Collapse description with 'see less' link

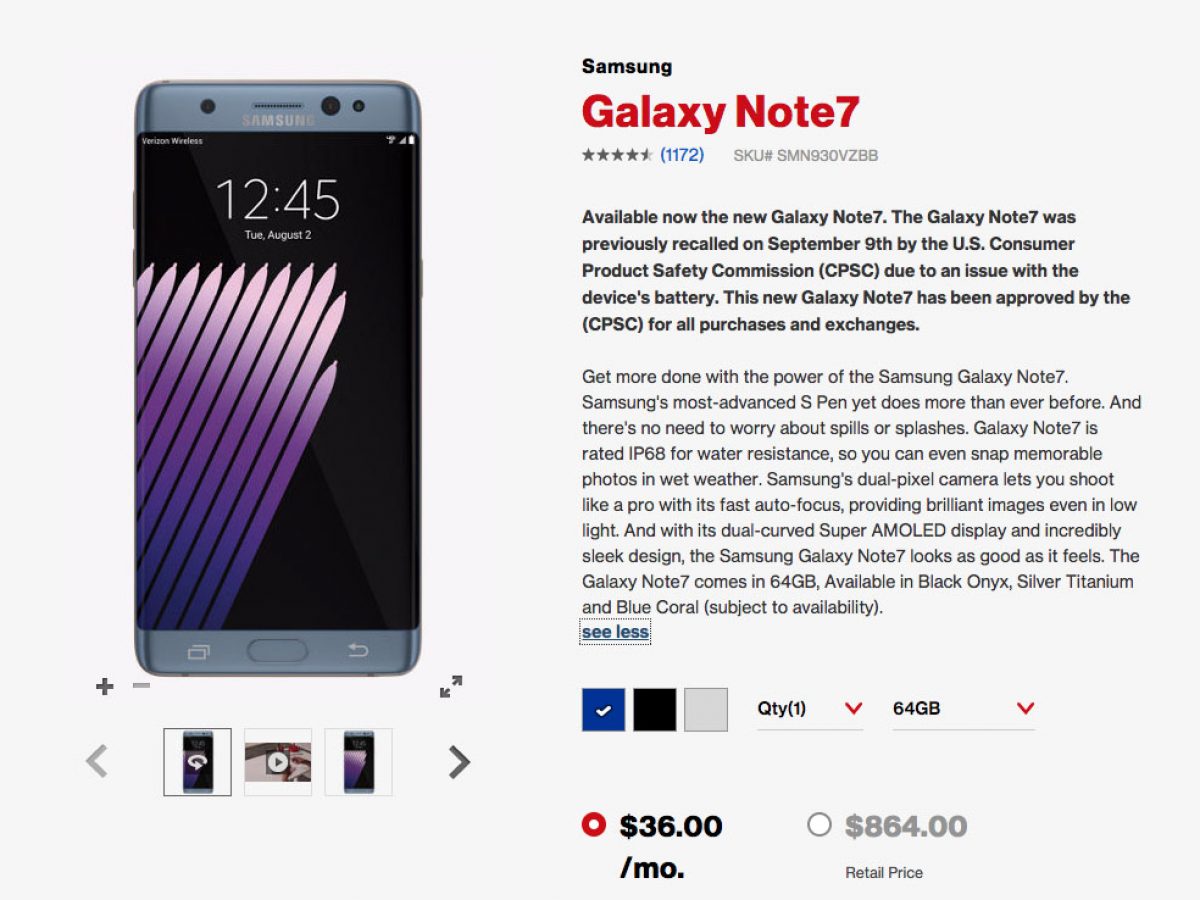click(615, 632)
